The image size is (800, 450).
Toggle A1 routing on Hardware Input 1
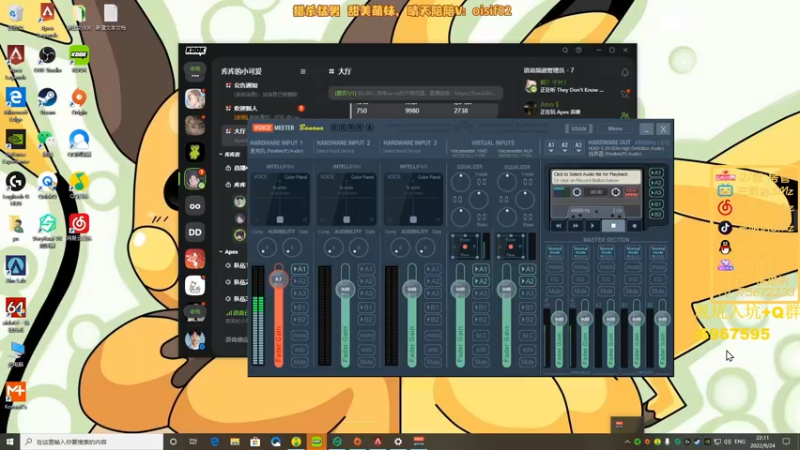[299, 269]
